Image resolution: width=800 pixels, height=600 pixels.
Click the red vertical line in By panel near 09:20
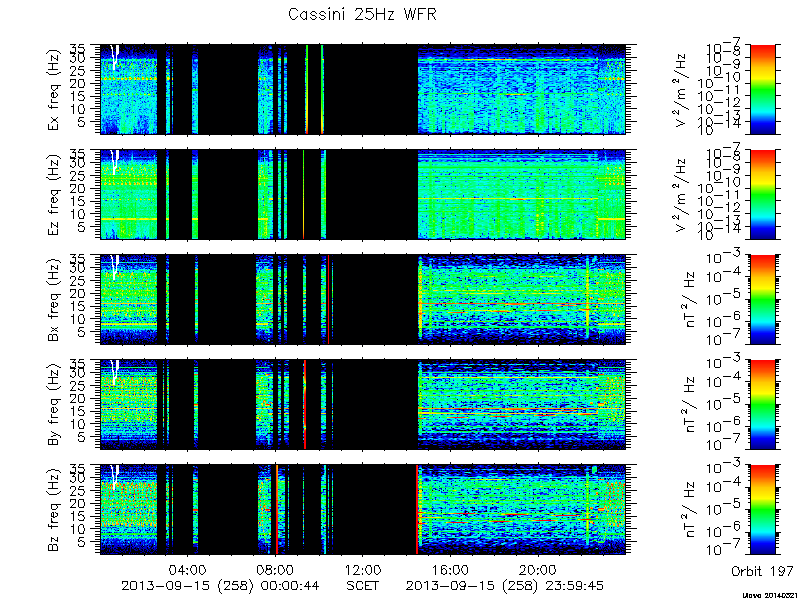coord(305,404)
